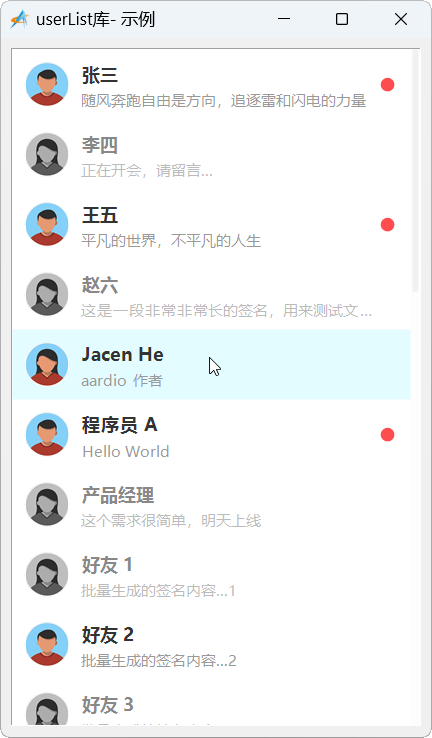432x738 pixels.
Task: Click the red notification dot beside 王五
Action: pos(387,225)
